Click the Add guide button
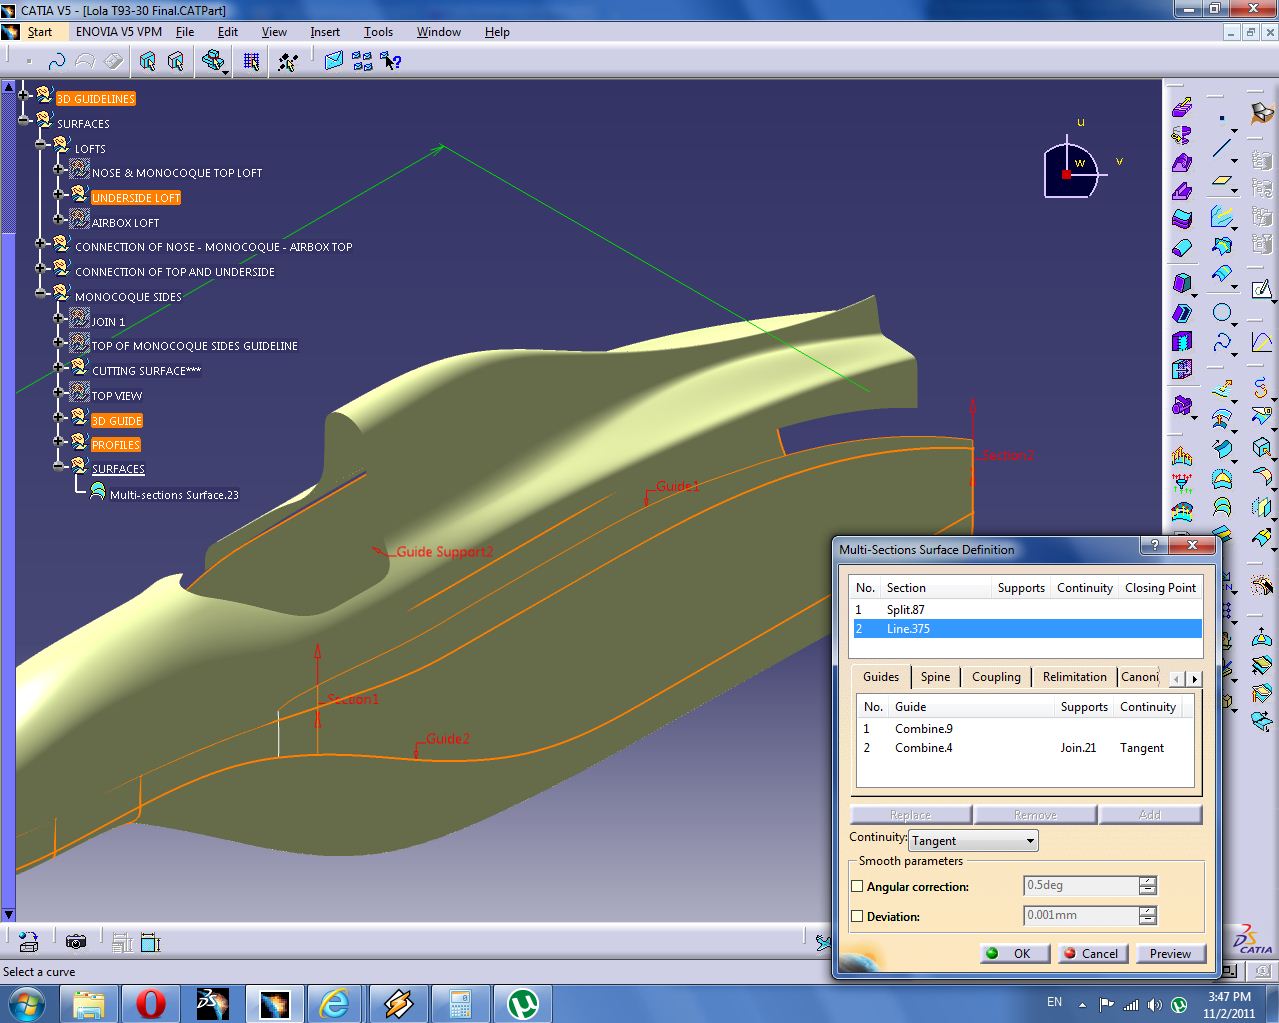The height and width of the screenshot is (1023, 1279). pos(1151,813)
